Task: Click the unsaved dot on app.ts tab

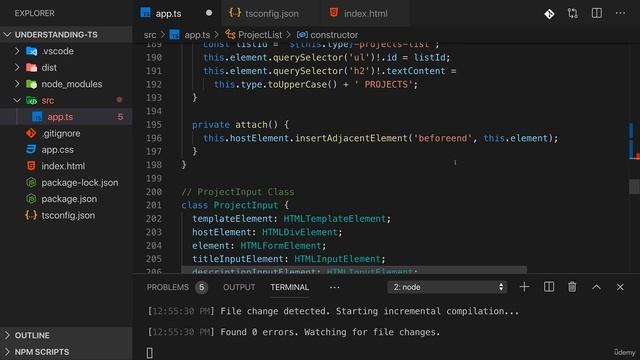Action: (209, 13)
